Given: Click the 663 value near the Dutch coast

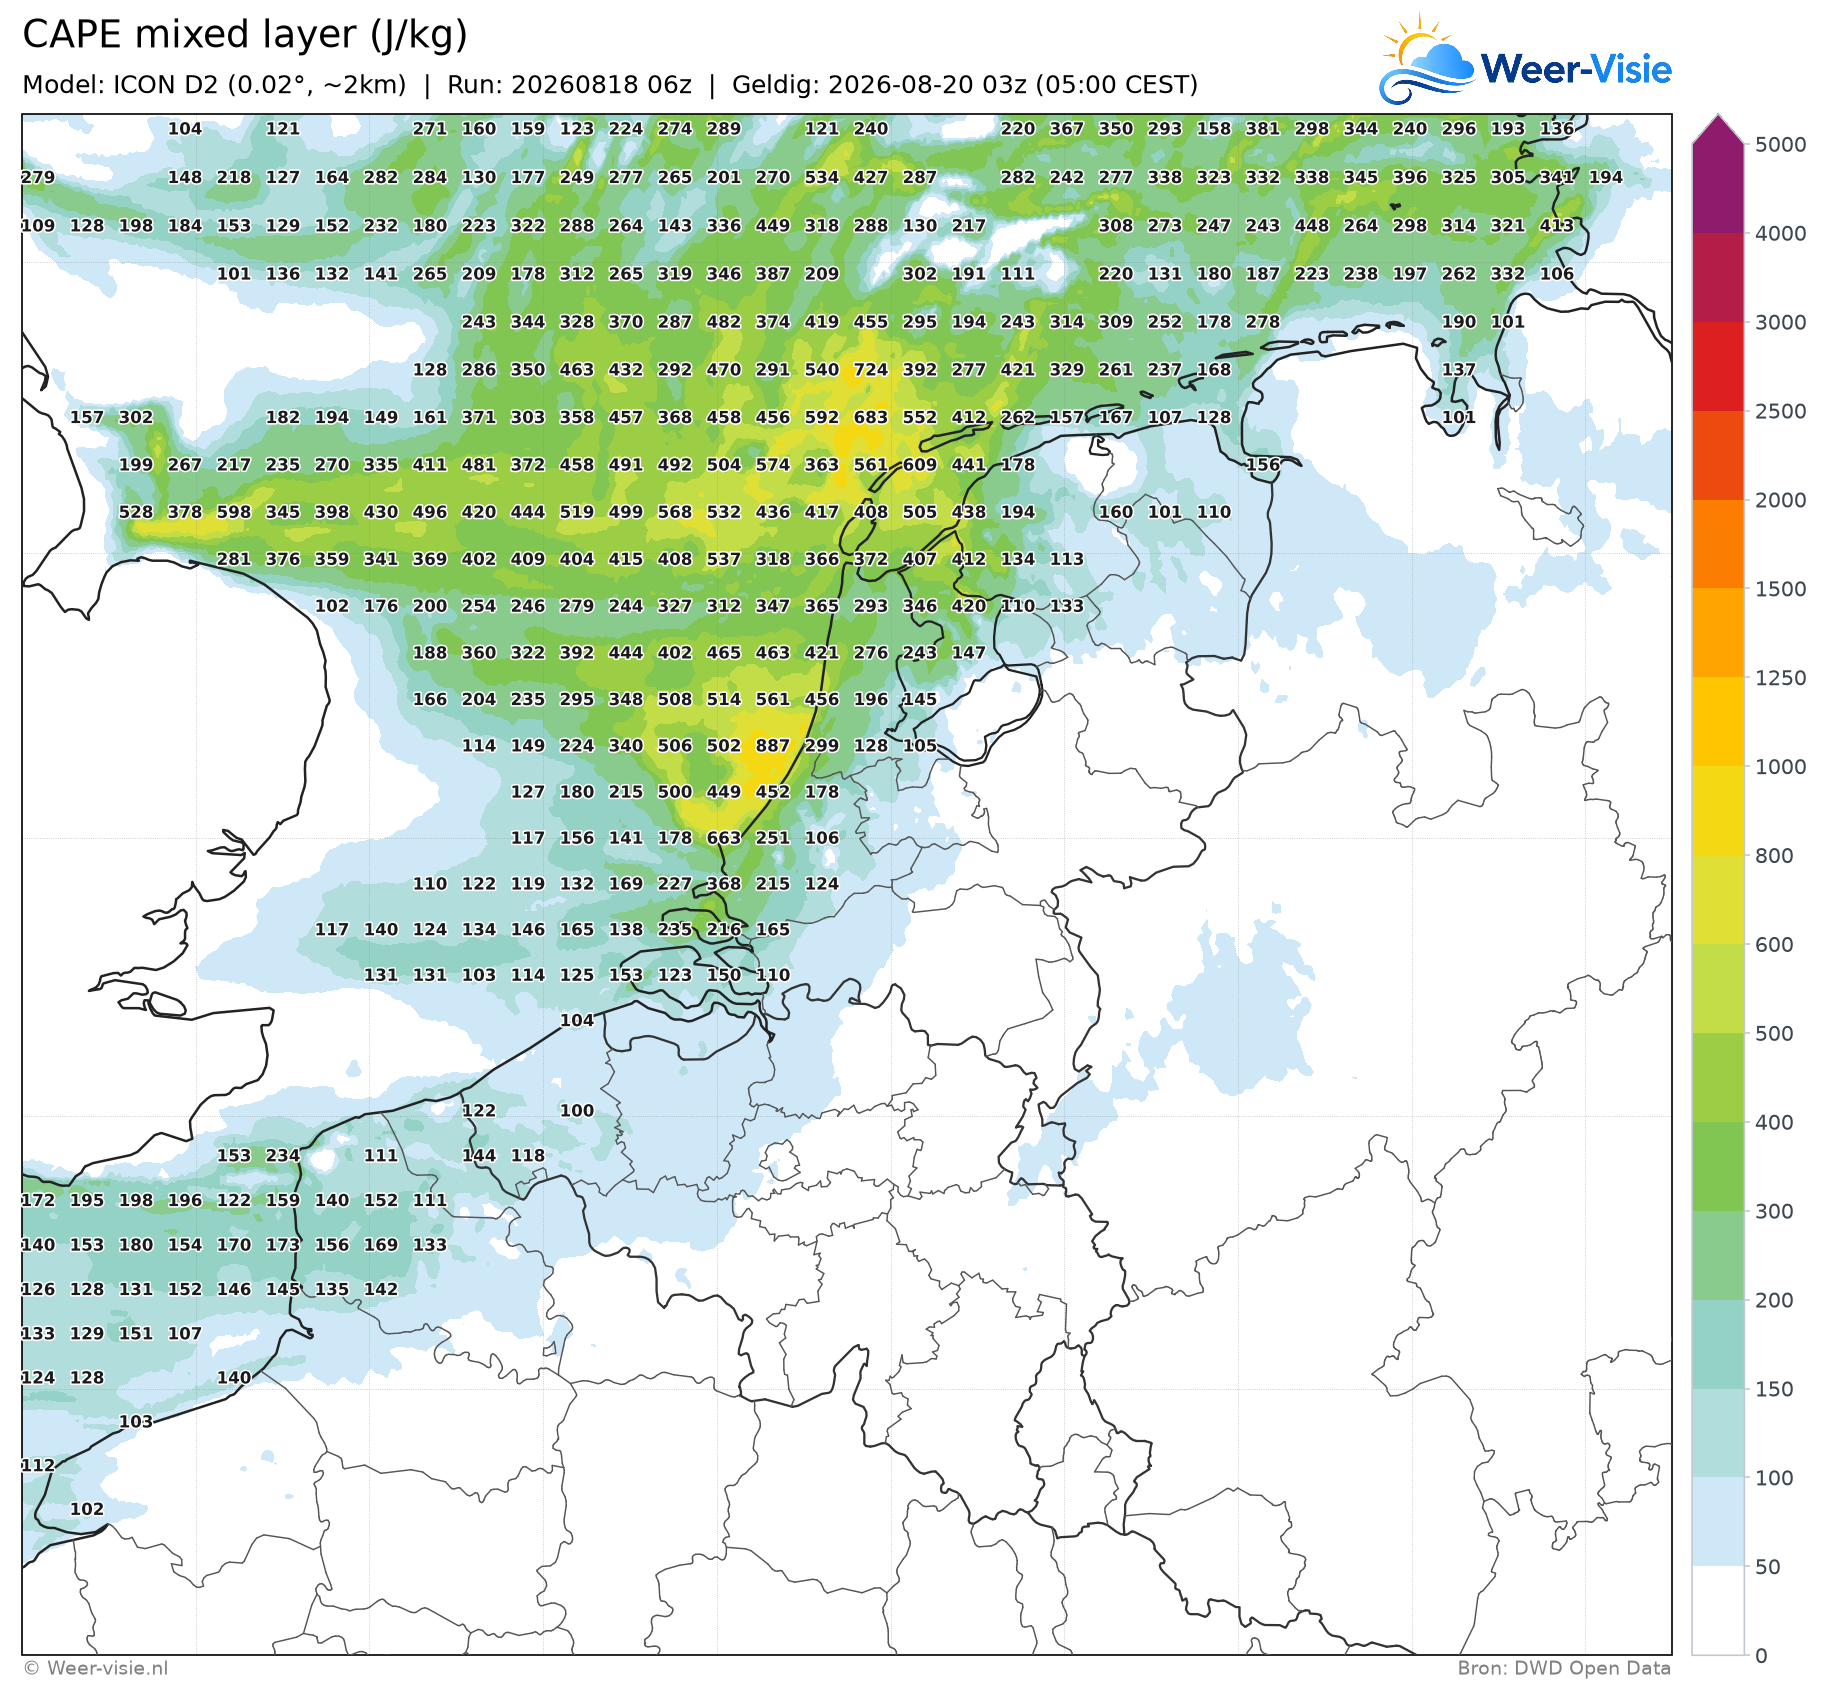Looking at the screenshot, I should [724, 838].
